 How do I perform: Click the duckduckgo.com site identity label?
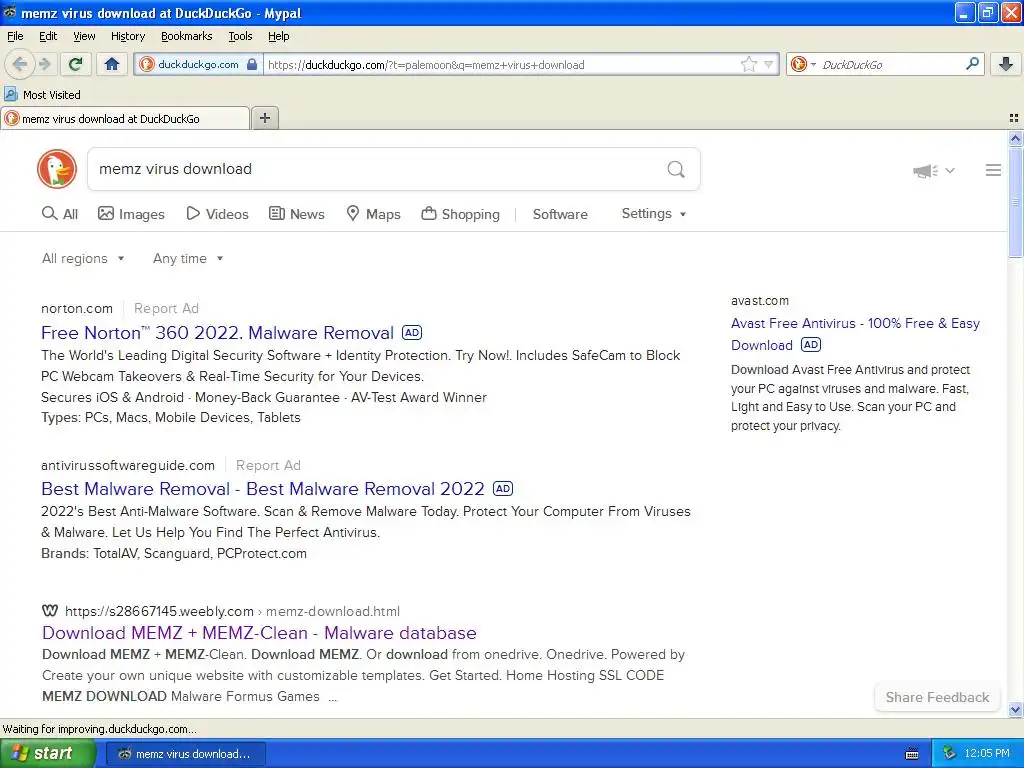point(198,64)
